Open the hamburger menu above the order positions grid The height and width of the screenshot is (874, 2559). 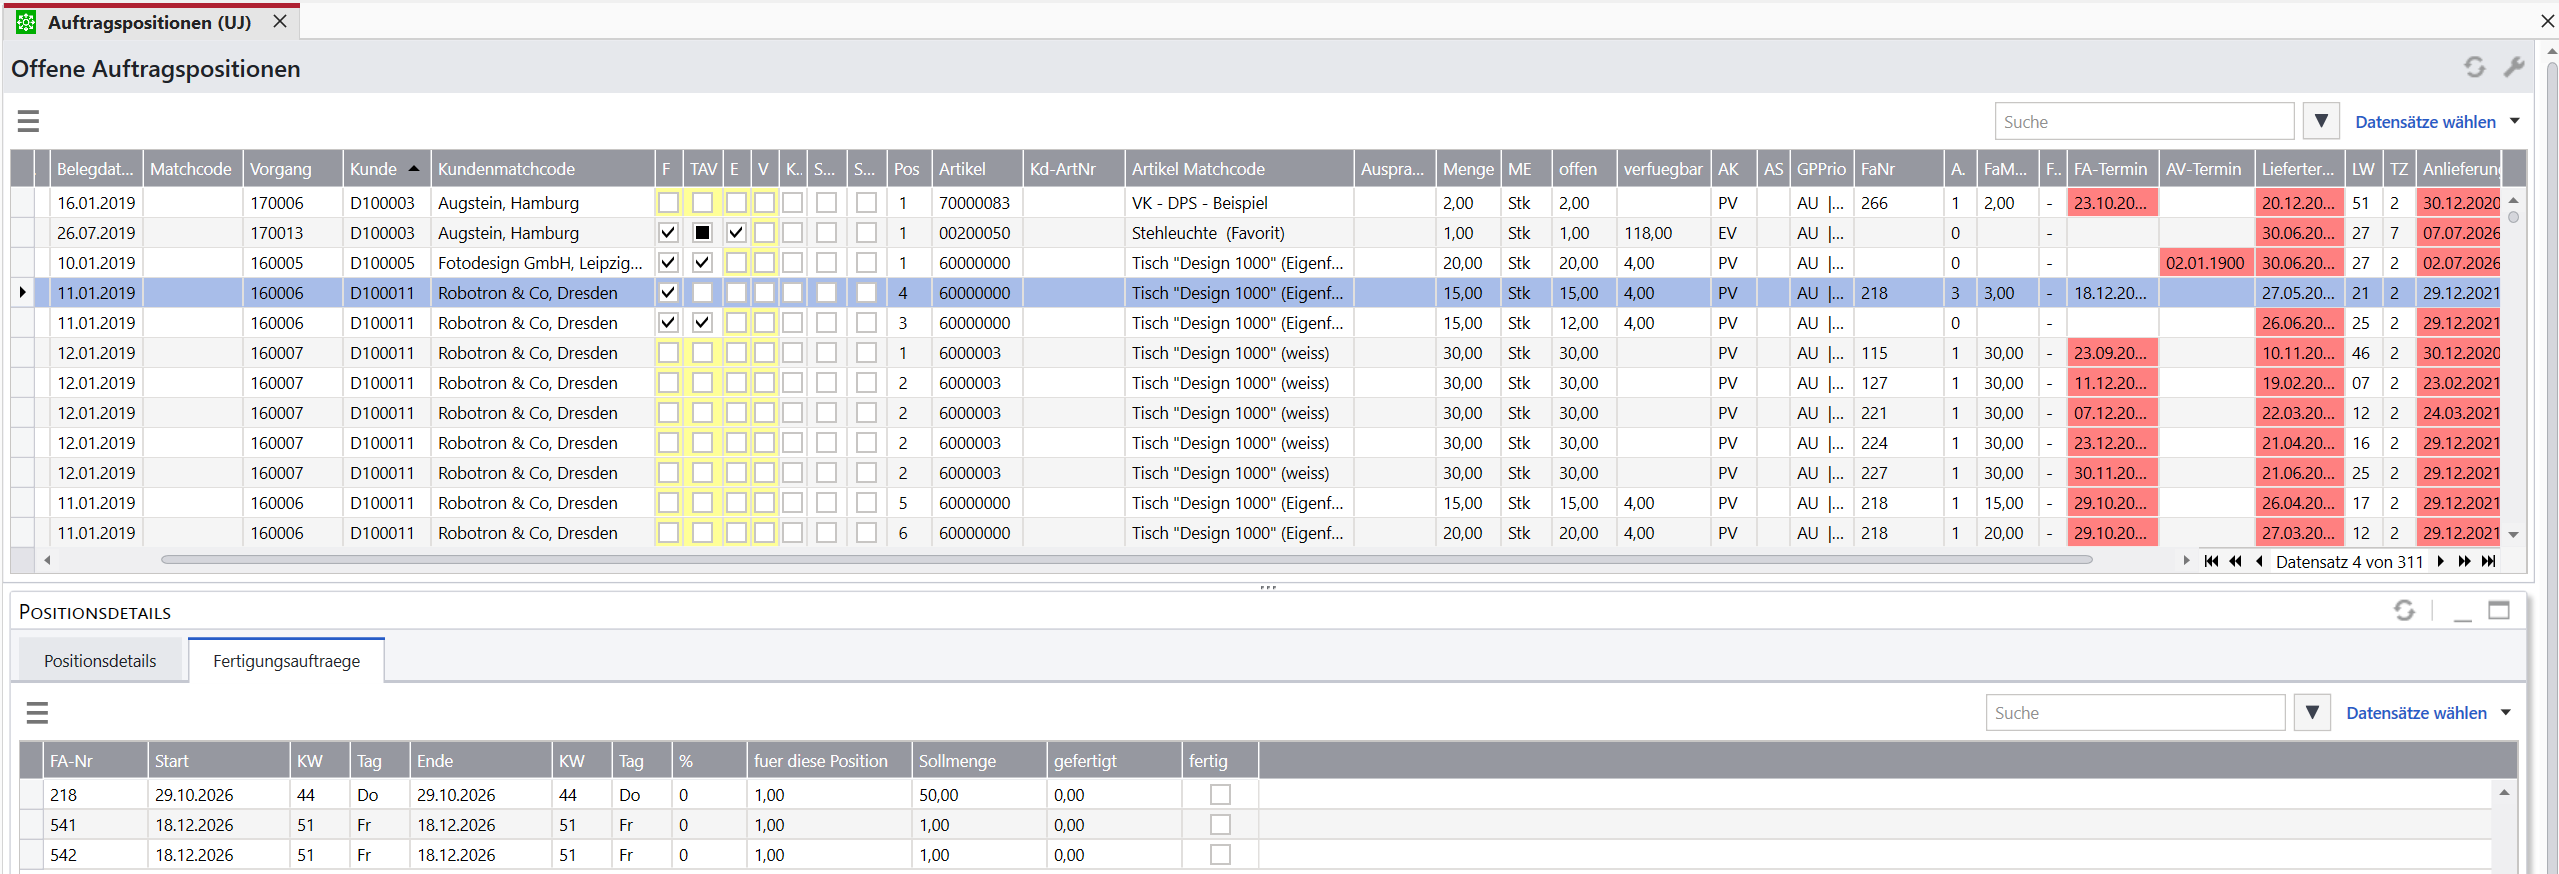pos(28,121)
